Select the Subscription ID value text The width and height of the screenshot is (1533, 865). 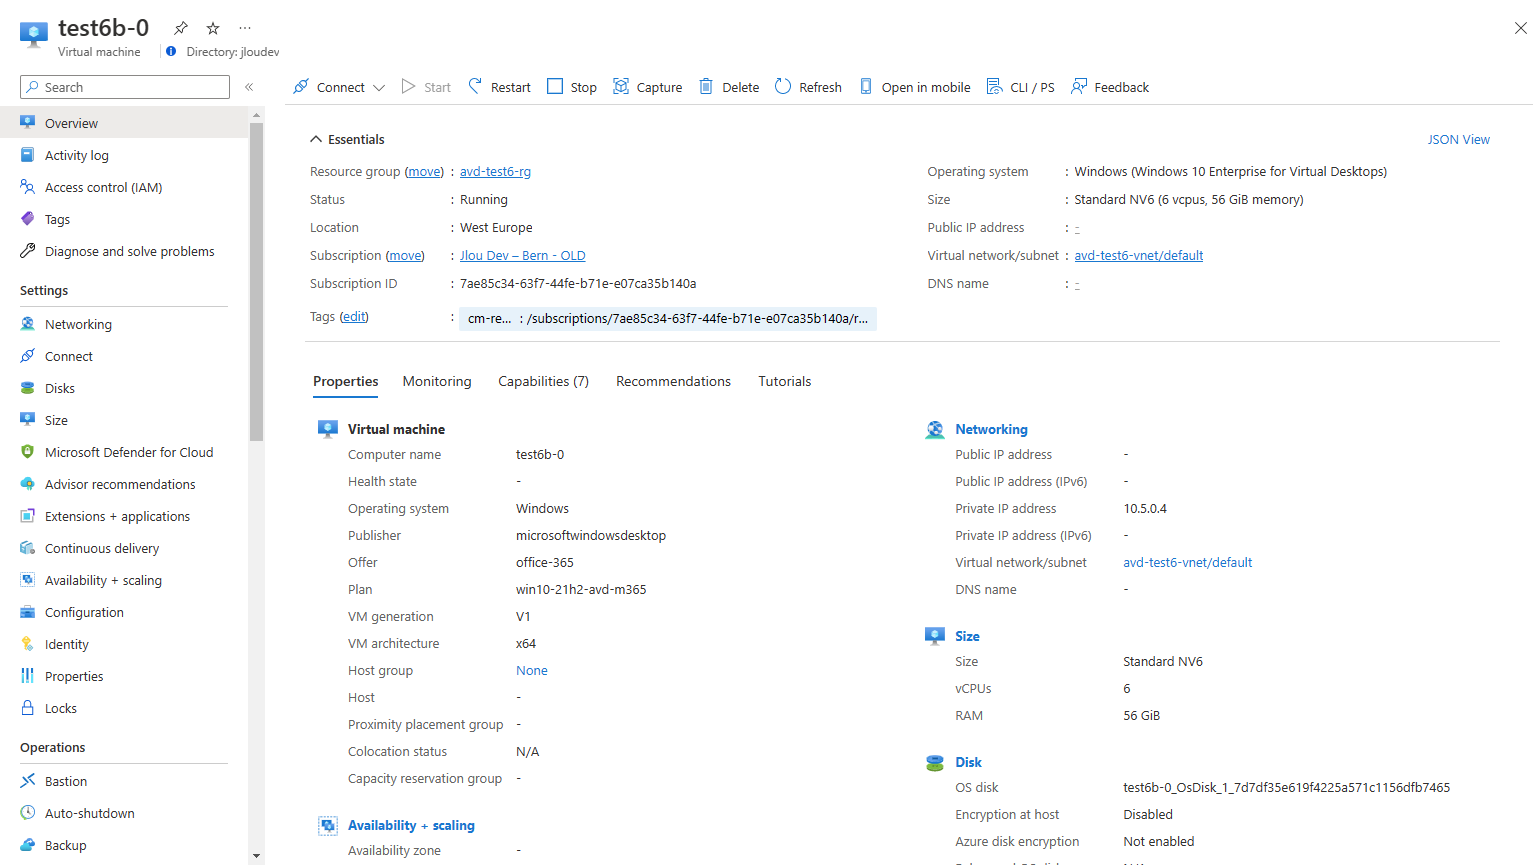[578, 283]
